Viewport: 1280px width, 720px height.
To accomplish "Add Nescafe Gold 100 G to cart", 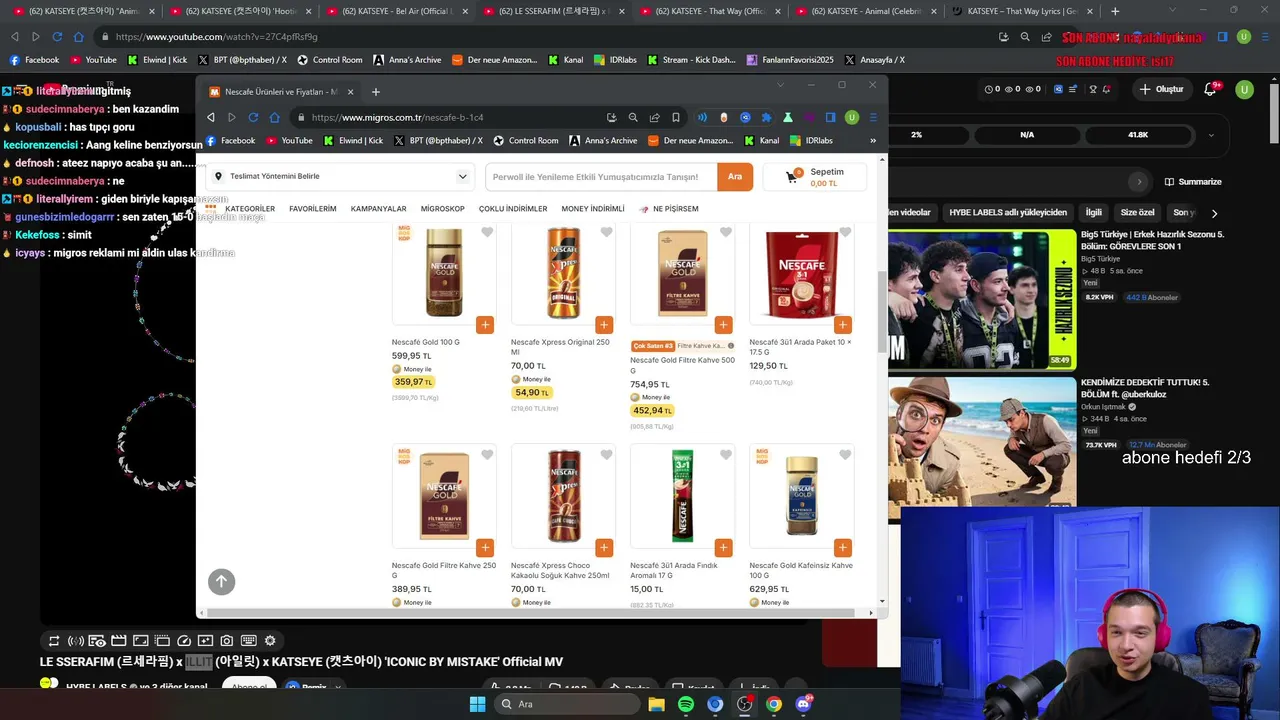I will coord(485,325).
